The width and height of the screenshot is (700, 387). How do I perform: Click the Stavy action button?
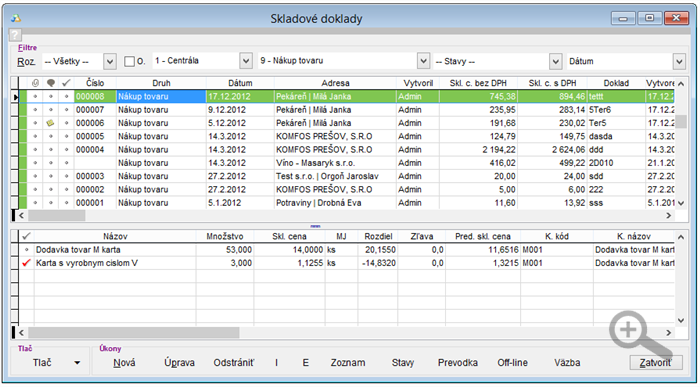[x=403, y=363]
